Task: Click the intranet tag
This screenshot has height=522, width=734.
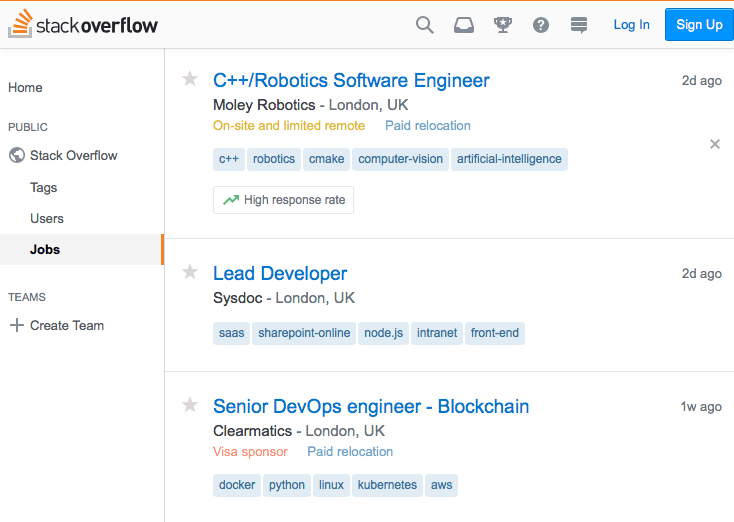Action: tap(437, 333)
